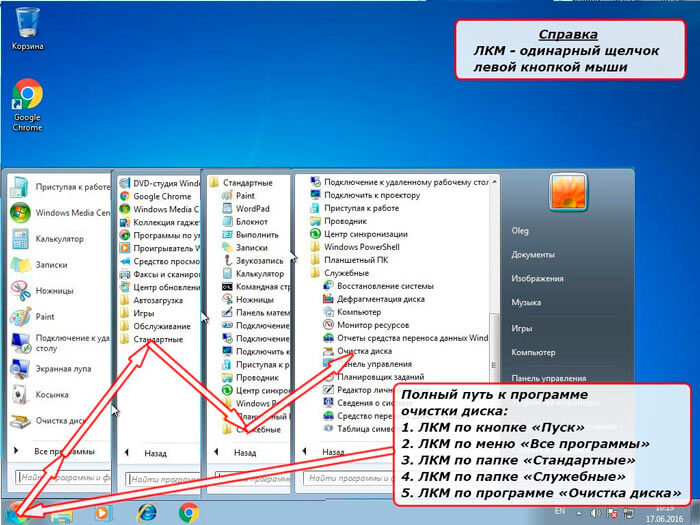
Task: Open Коллекция гаджетов entry
Action: click(160, 222)
